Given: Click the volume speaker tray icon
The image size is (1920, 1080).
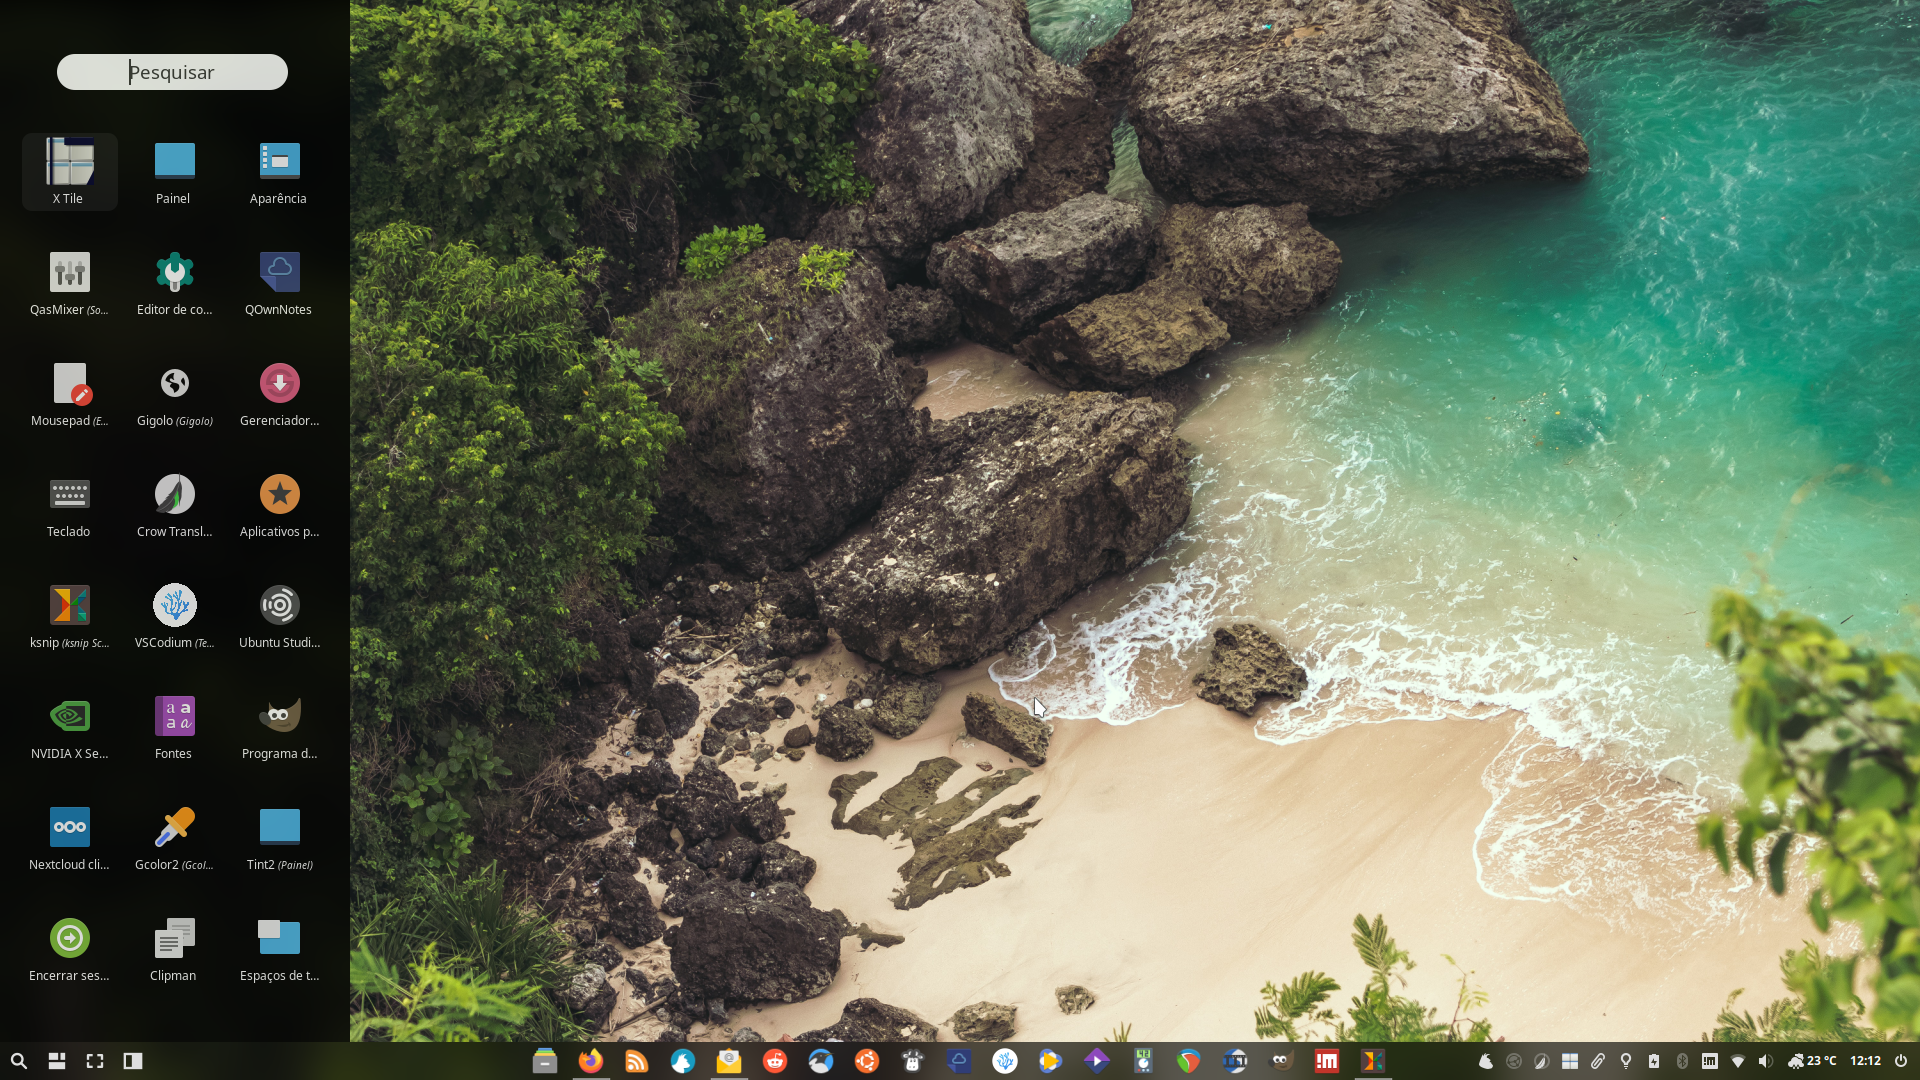Looking at the screenshot, I should 1766,1061.
